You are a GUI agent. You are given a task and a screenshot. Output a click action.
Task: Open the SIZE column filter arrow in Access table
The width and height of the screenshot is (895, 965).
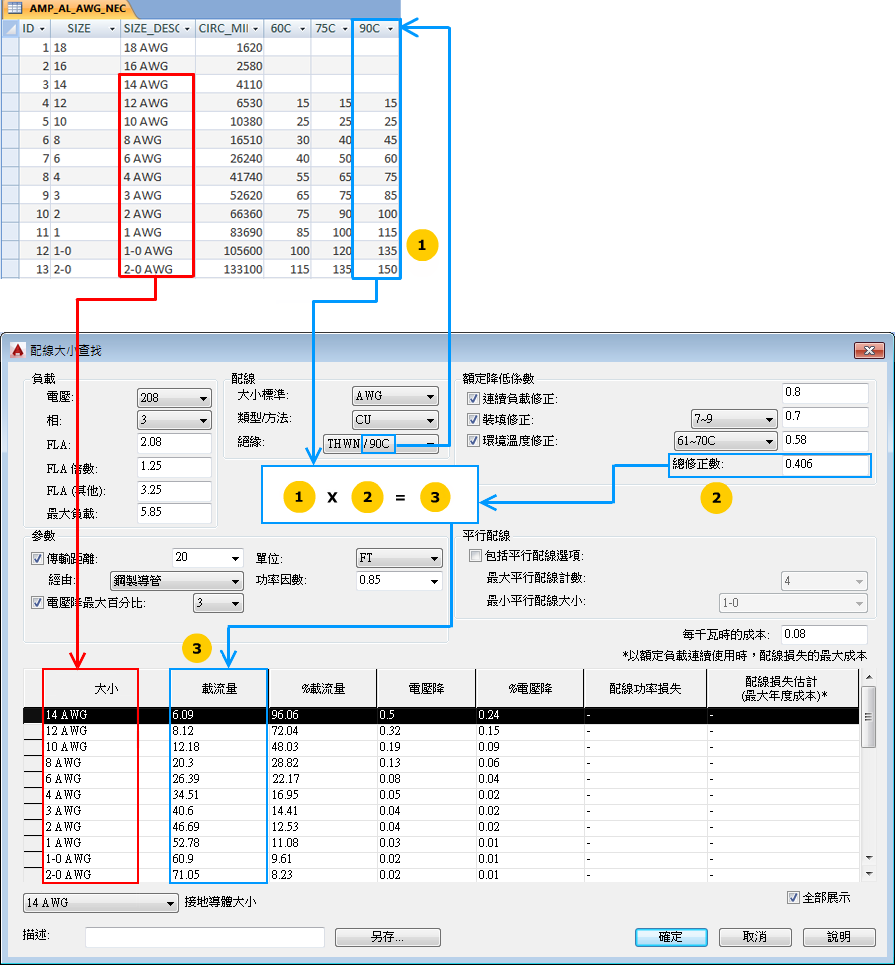point(112,29)
